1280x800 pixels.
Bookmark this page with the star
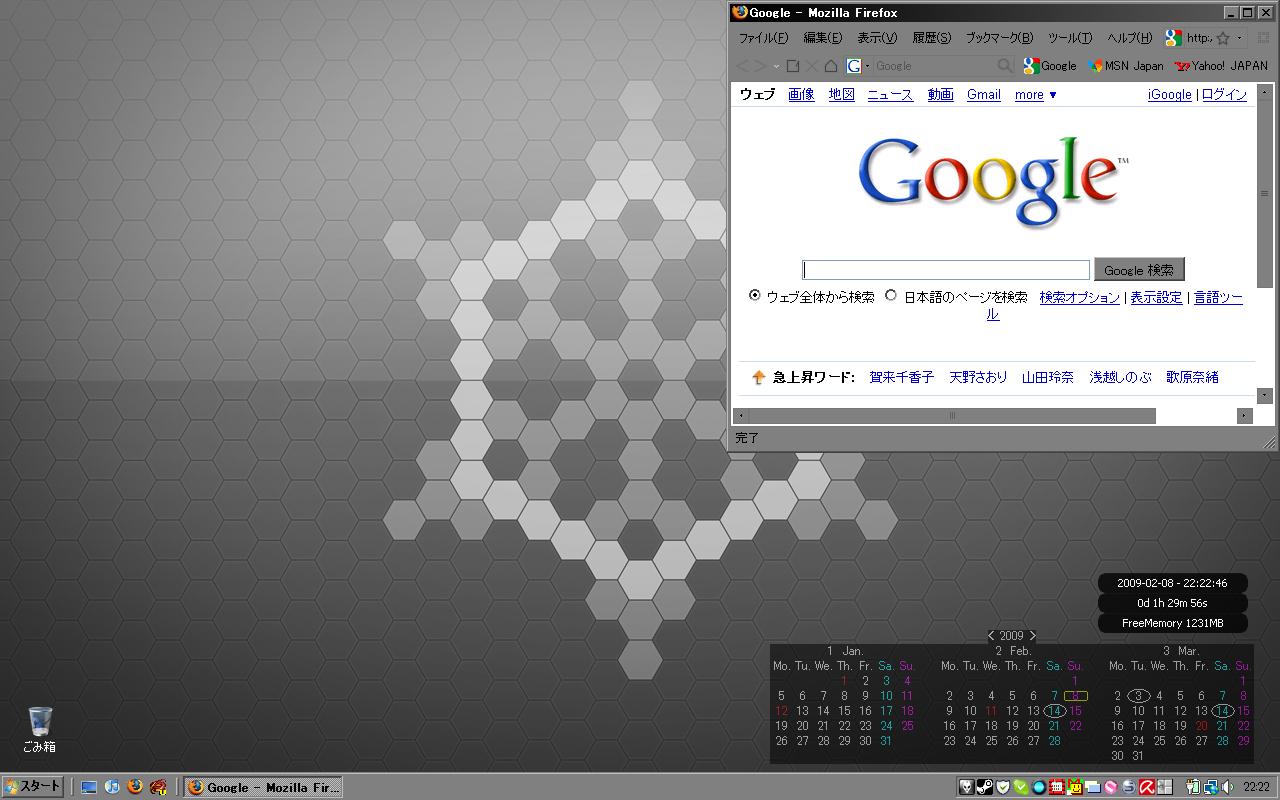click(x=1222, y=38)
